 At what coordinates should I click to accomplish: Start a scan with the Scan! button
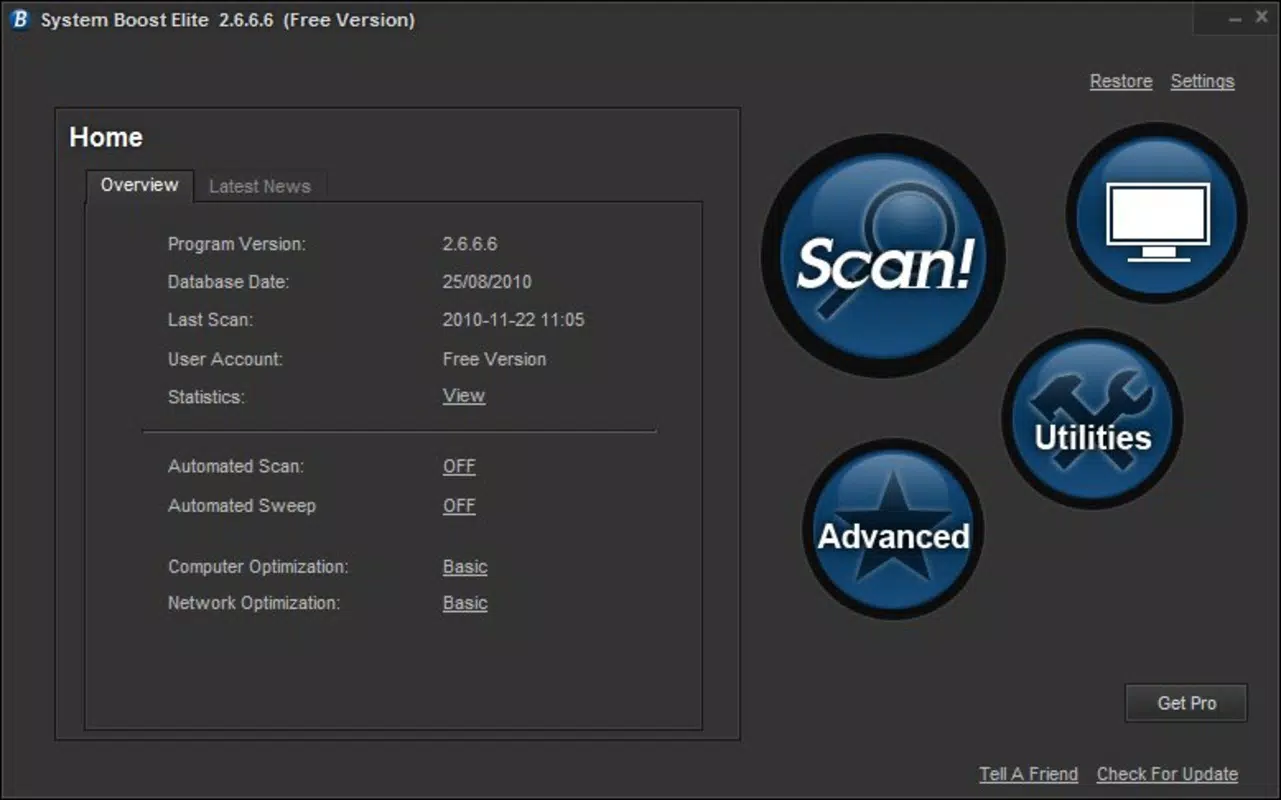[883, 256]
